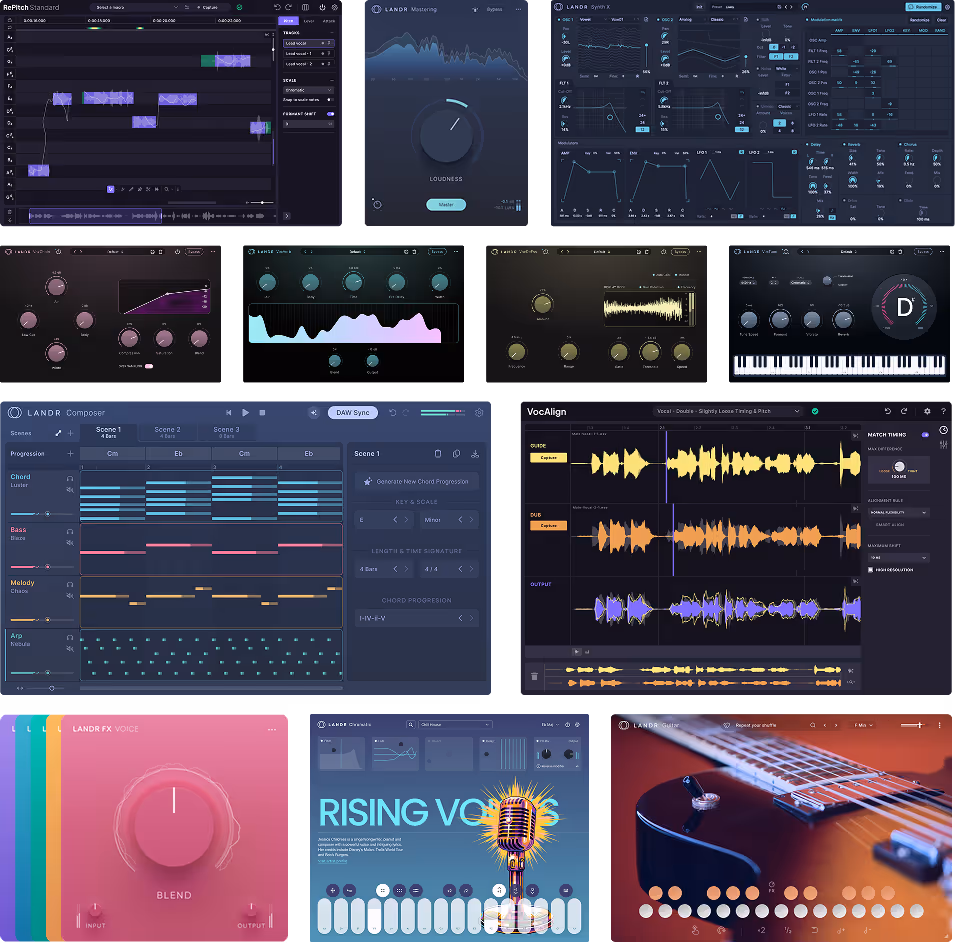Skip to start in LANDR Composer
The width and height of the screenshot is (955, 943).
228,412
